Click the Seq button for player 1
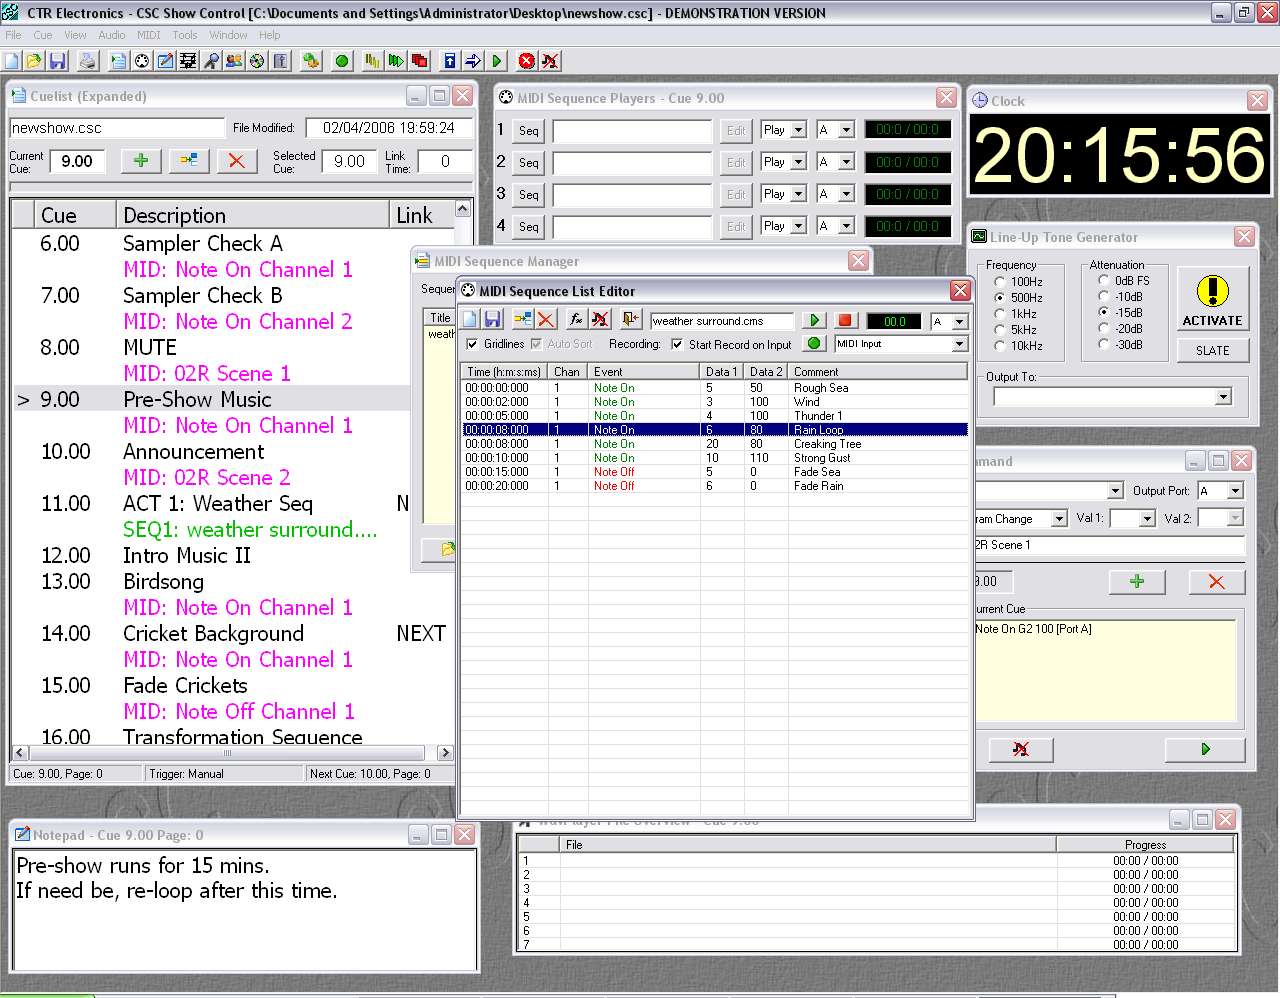This screenshot has height=998, width=1280. coord(528,130)
